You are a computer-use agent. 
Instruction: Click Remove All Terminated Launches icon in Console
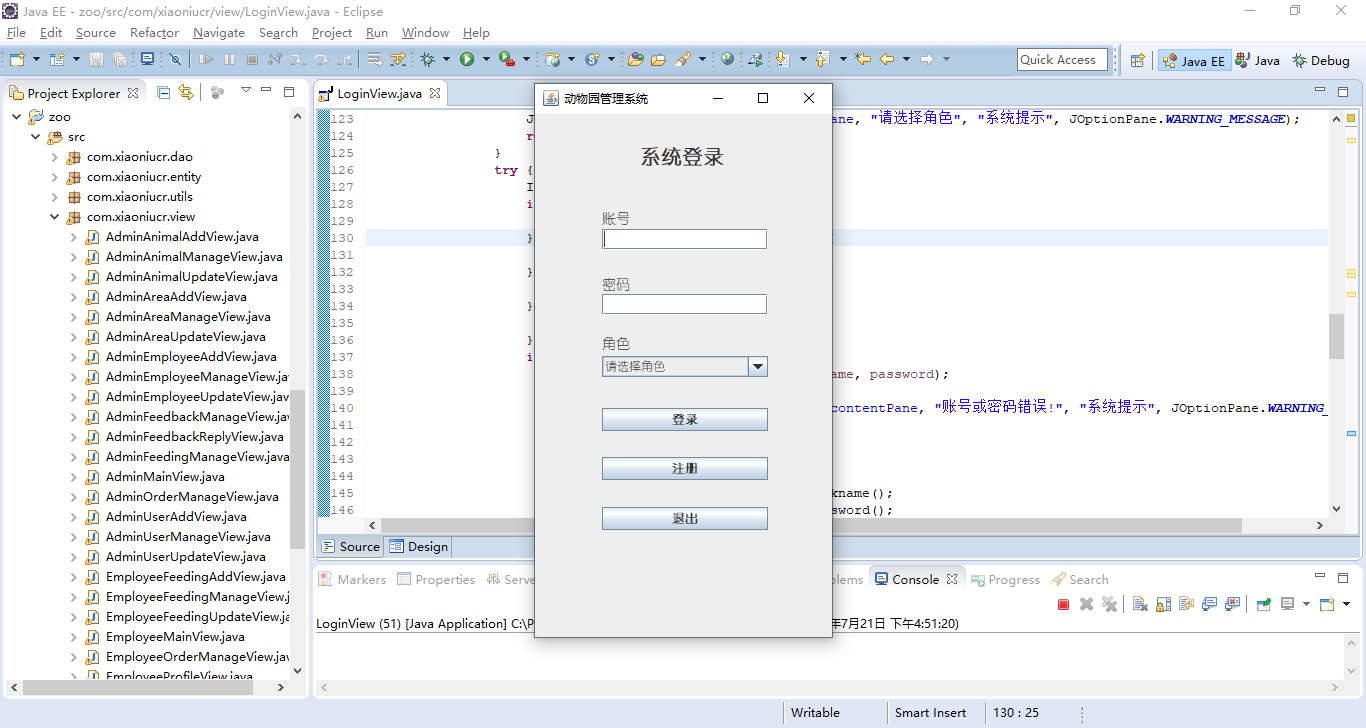tap(1109, 605)
